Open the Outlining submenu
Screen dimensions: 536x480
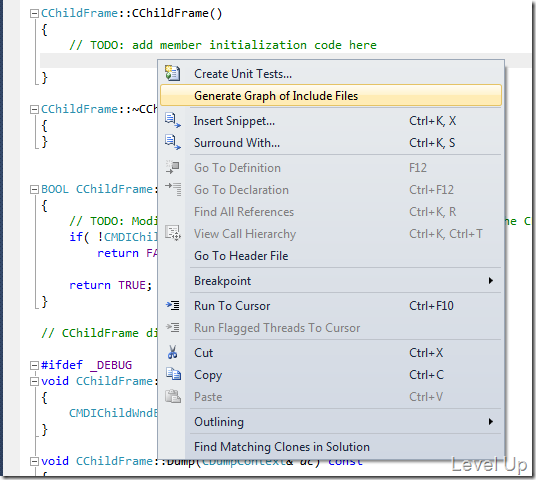(331, 422)
